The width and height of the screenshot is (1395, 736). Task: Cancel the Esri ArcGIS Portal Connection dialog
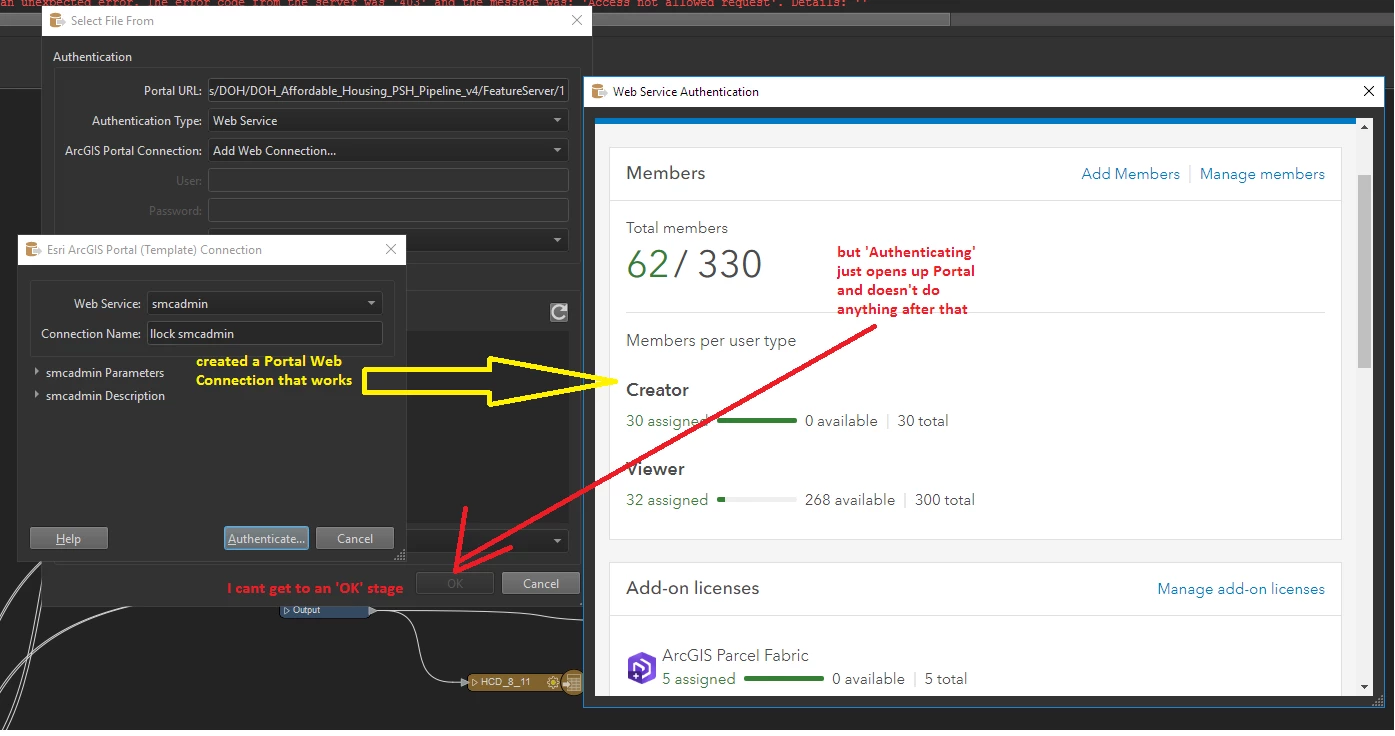[x=355, y=538]
